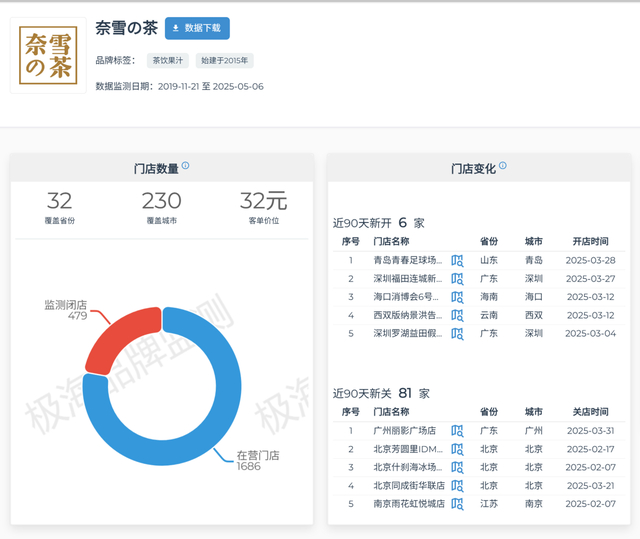
Task: Open map icon for 南京雨花虹悦城店
Action: click(x=457, y=503)
